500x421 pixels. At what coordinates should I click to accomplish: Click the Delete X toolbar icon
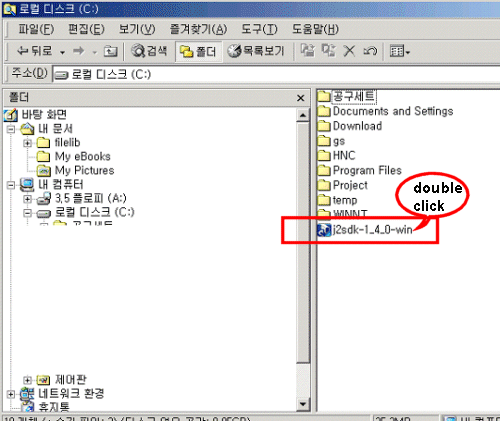(349, 51)
